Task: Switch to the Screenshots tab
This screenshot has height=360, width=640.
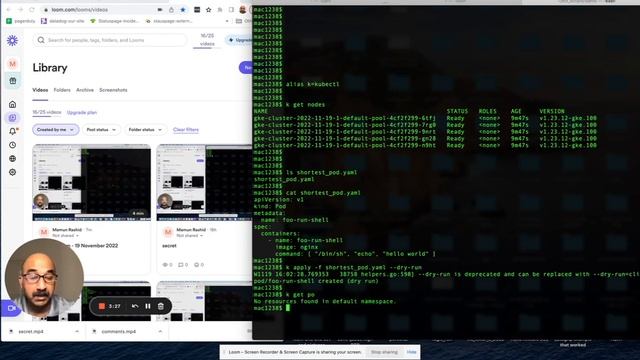Action: click(x=113, y=90)
